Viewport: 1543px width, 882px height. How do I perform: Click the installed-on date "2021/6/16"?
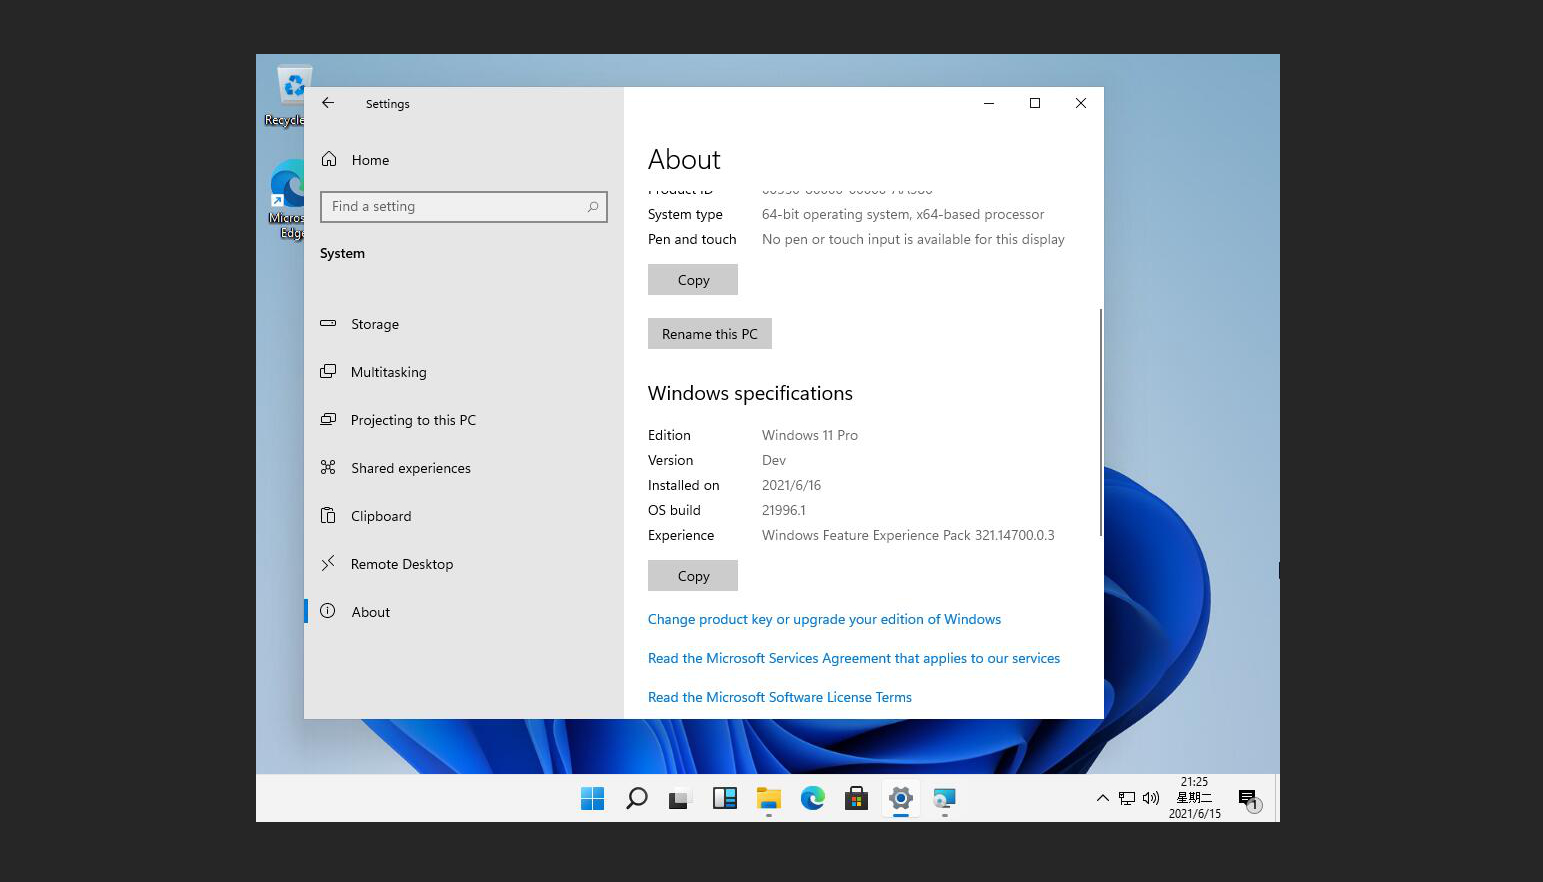click(x=791, y=485)
